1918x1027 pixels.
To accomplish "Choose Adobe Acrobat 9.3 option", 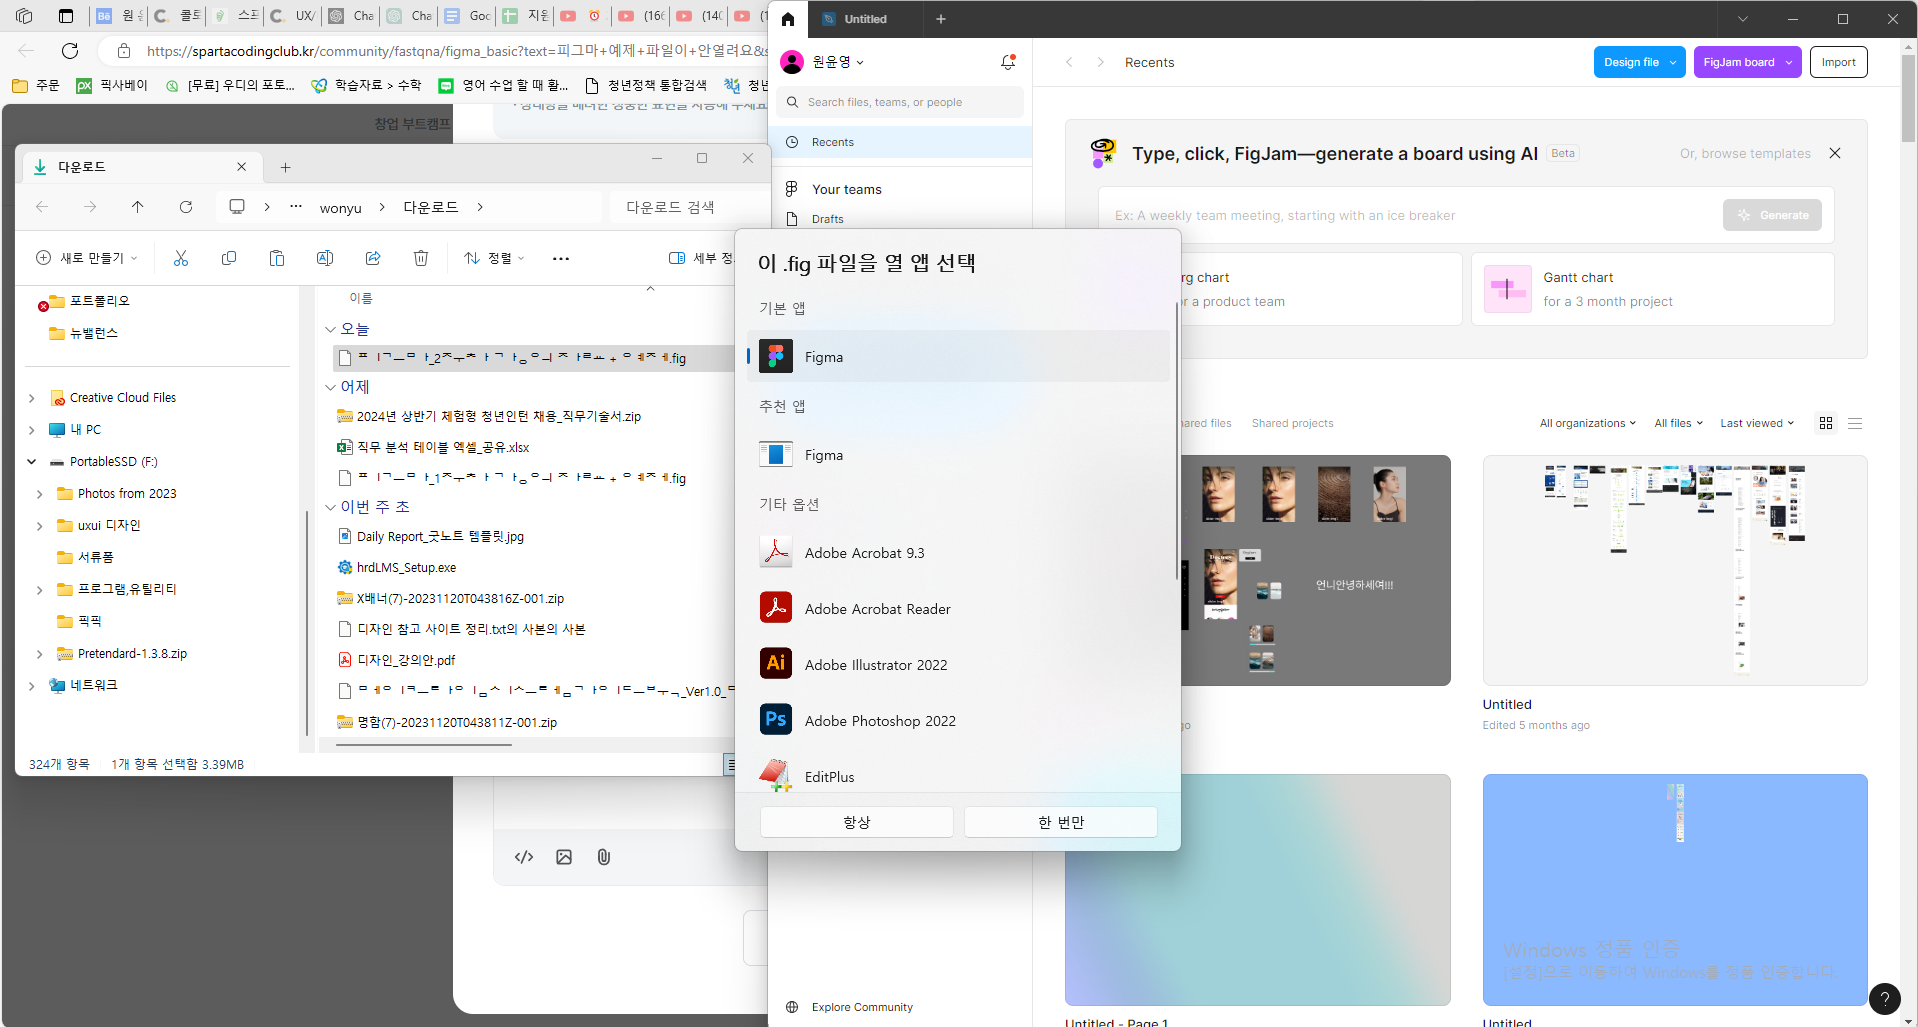I will click(x=958, y=552).
